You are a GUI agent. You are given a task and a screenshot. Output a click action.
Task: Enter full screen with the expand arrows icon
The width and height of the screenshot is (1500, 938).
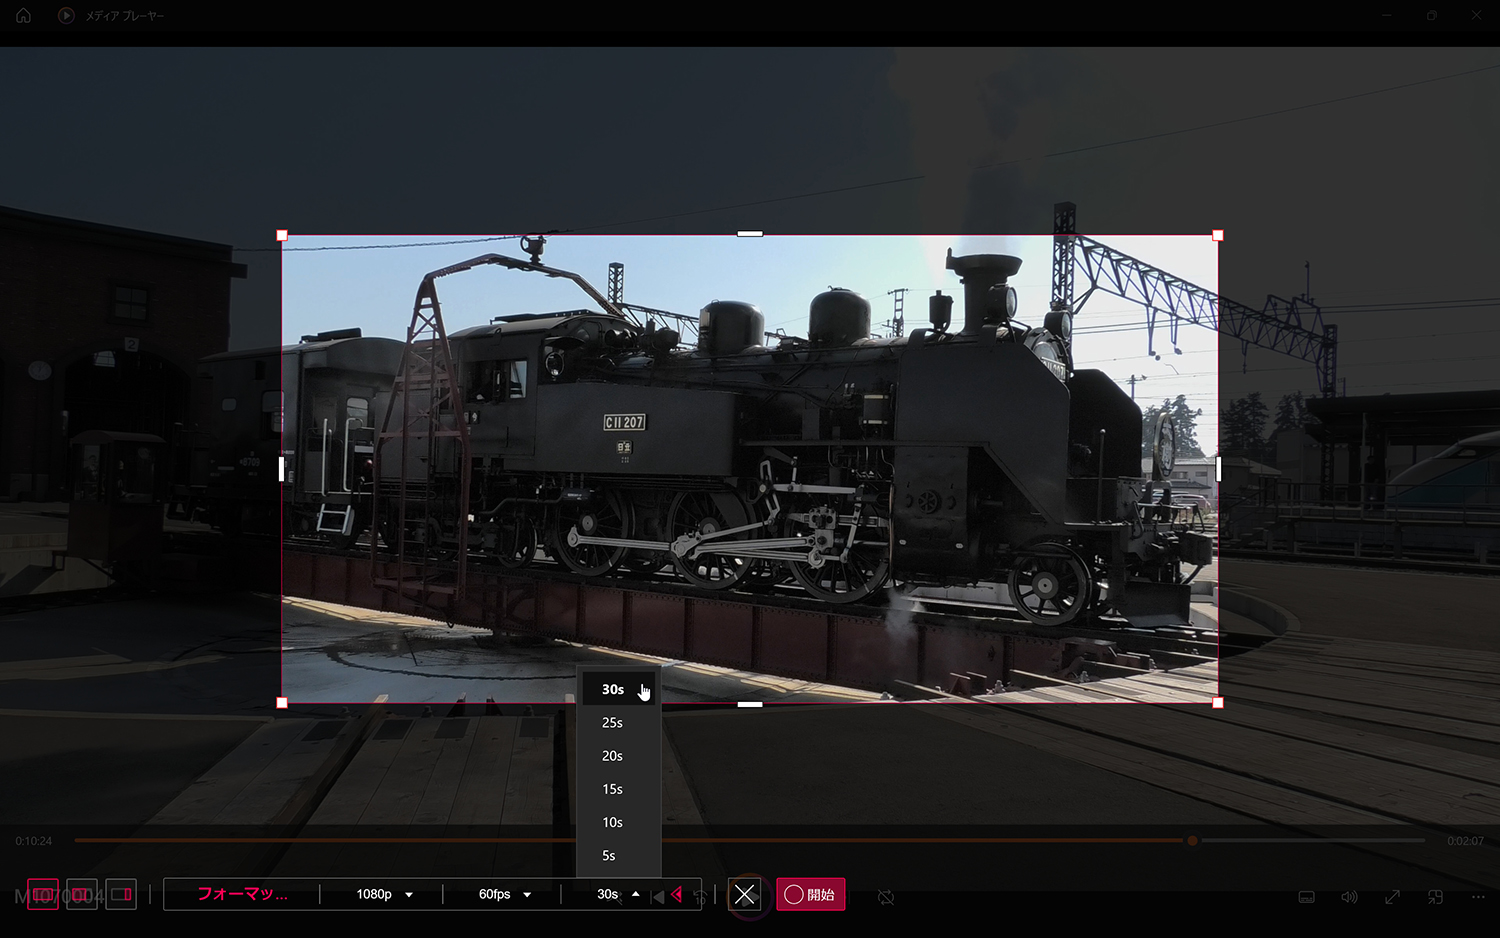1392,897
